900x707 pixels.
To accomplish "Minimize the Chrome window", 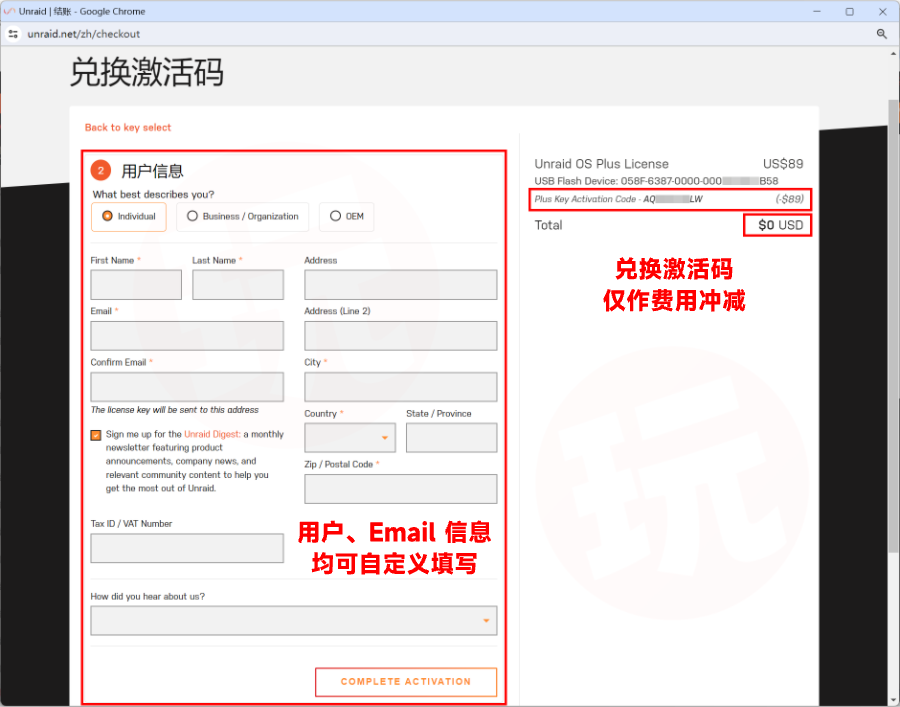I will 817,11.
